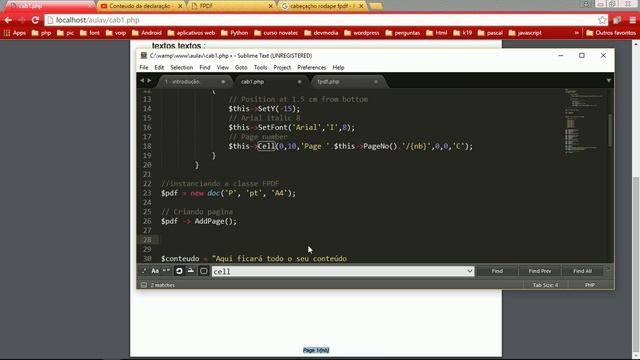The image size is (640, 360).
Task: Click the Find All button
Action: (582, 271)
